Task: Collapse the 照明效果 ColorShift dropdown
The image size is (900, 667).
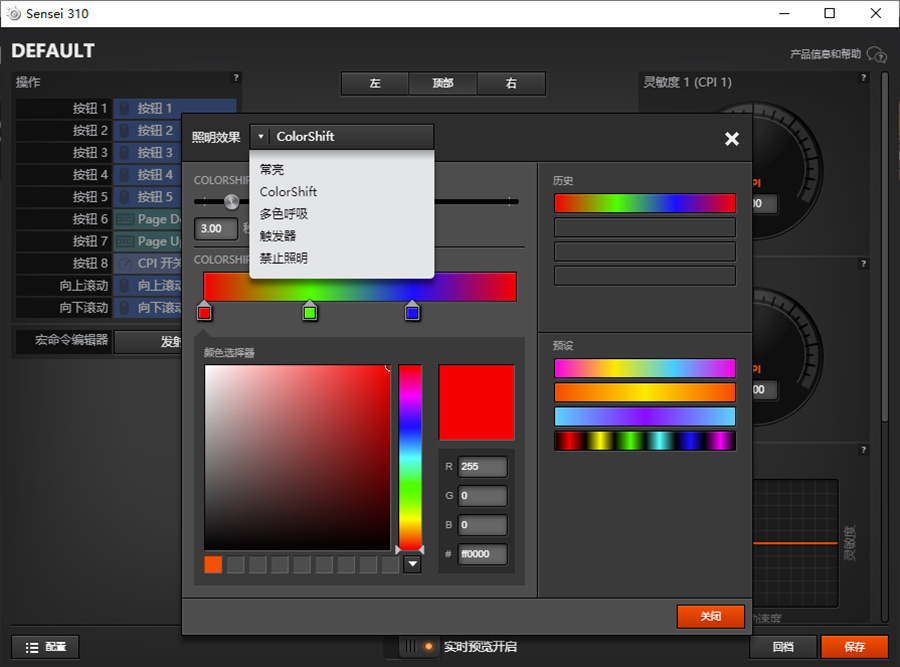Action: tap(261, 137)
